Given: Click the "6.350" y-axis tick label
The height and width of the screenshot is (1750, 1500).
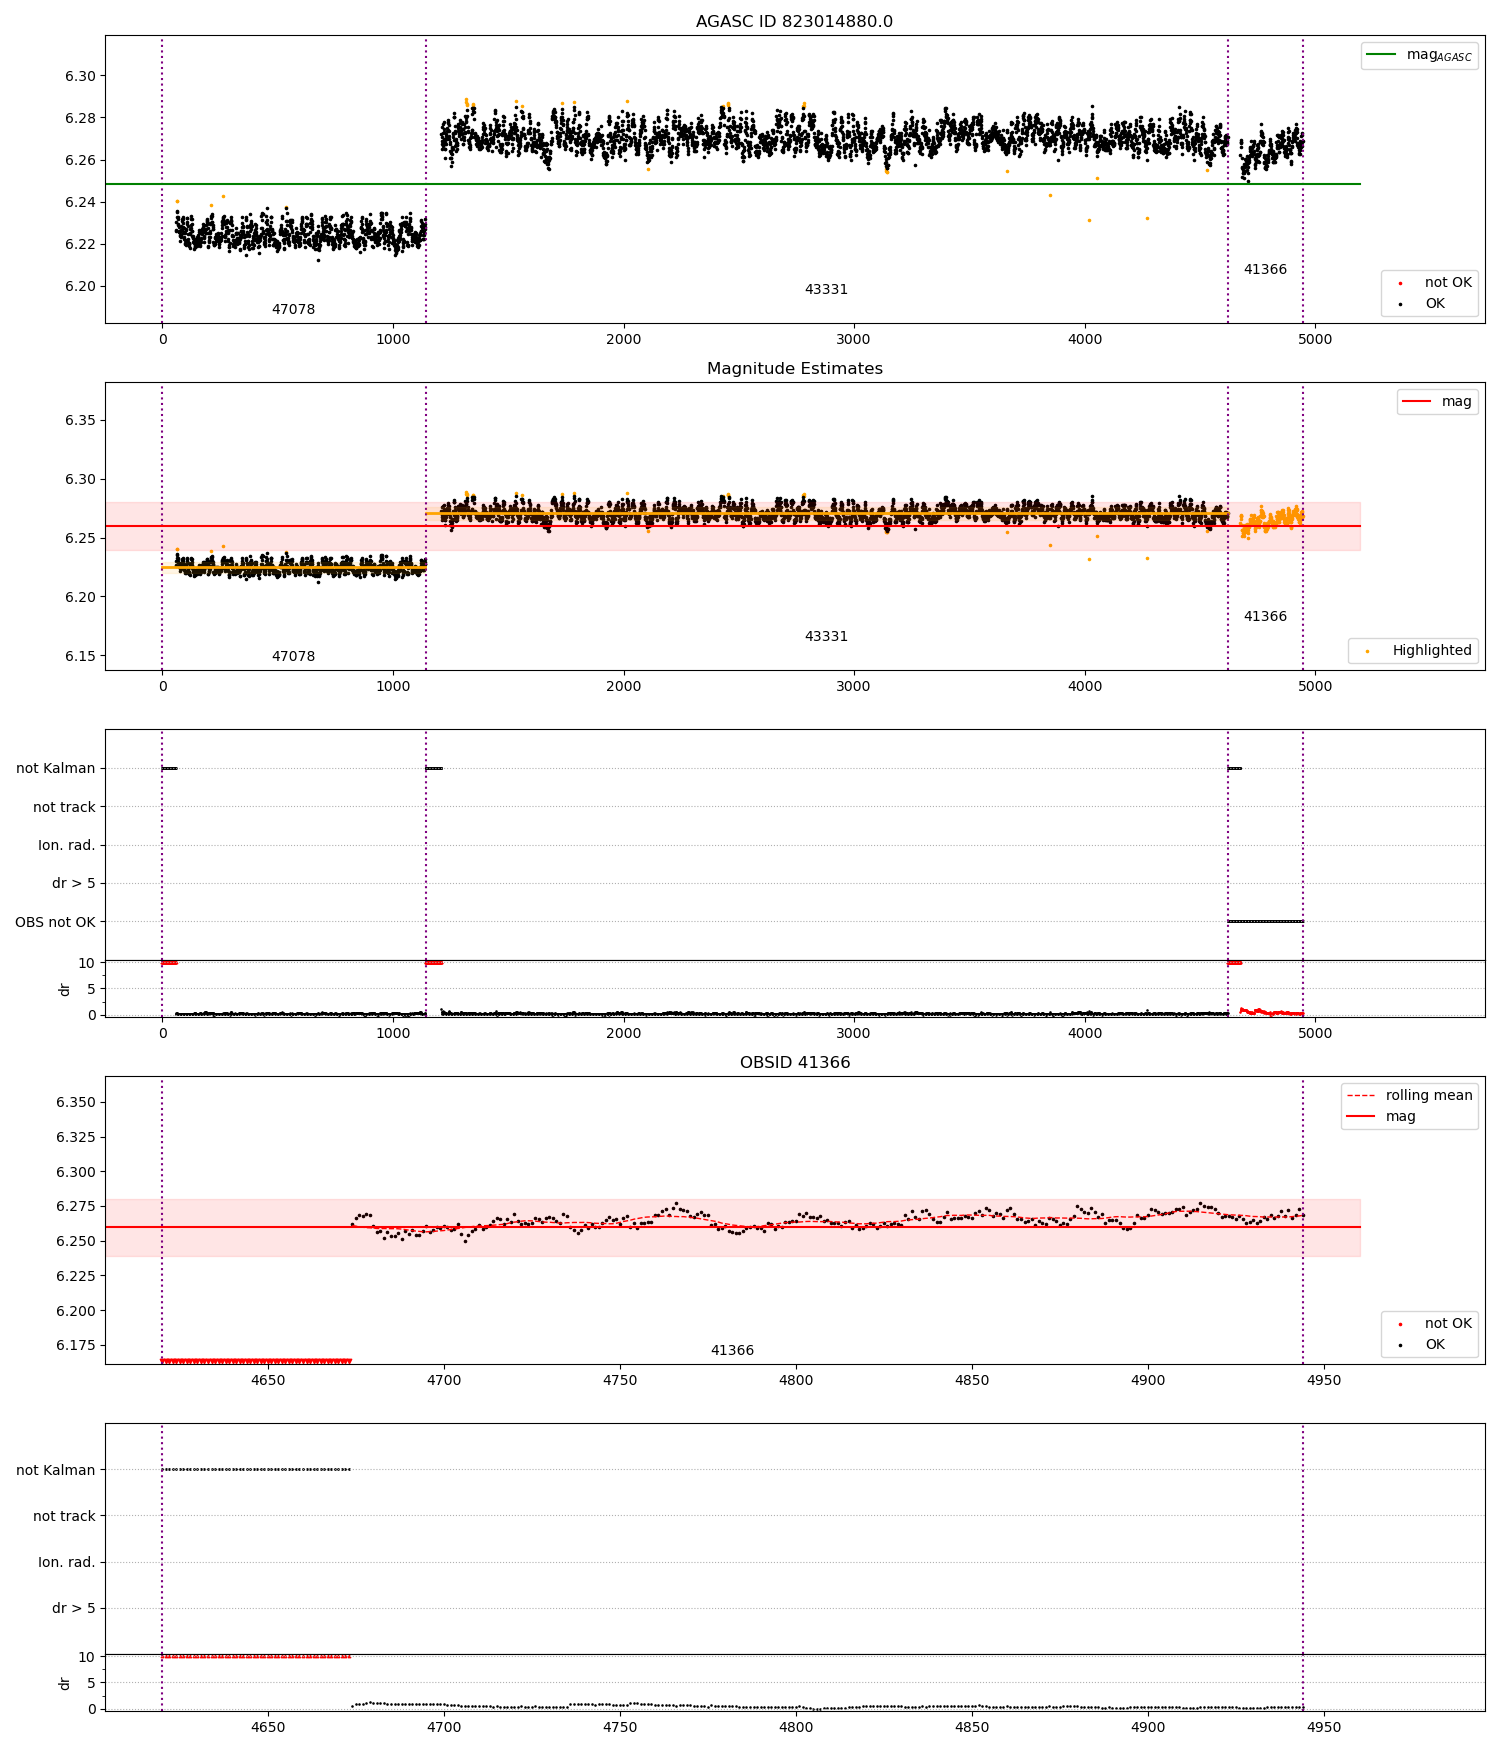Looking at the screenshot, I should point(76,1103).
